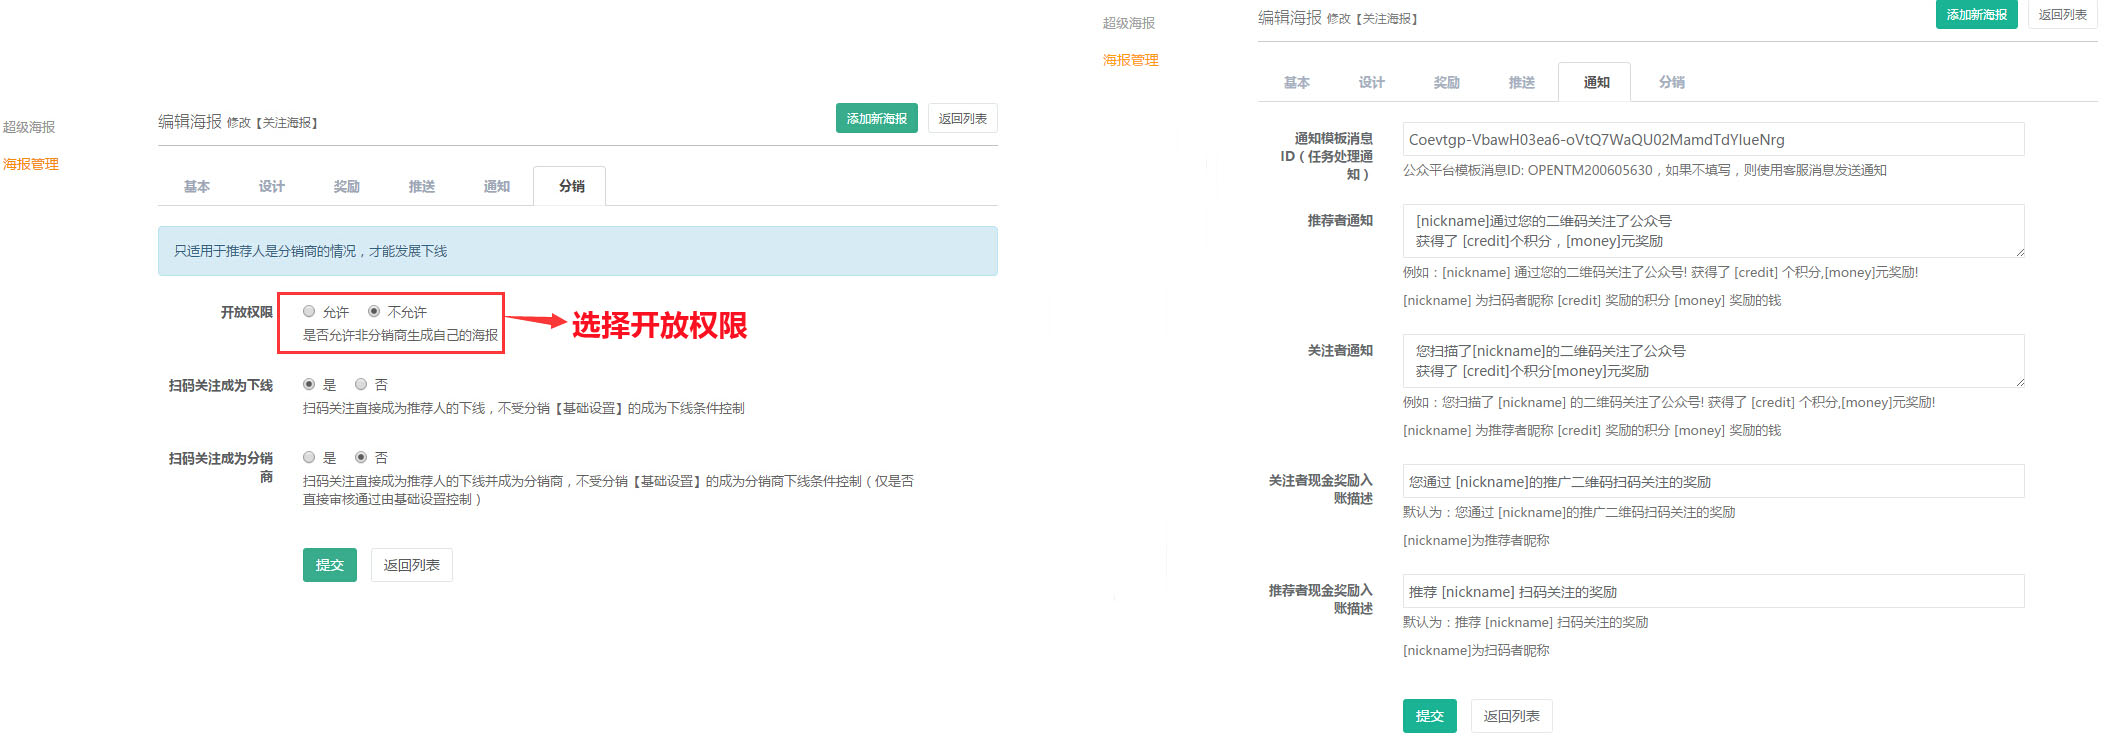Focus the 关注者通知 text area
Image resolution: width=2117 pixels, height=756 pixels.
(1712, 361)
